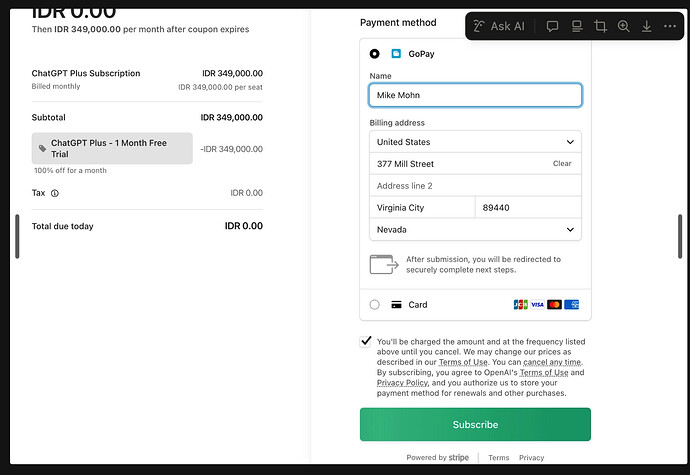This screenshot has width=690, height=475.
Task: Click the Tax IDR 0.00 amount
Action: [x=246, y=193]
